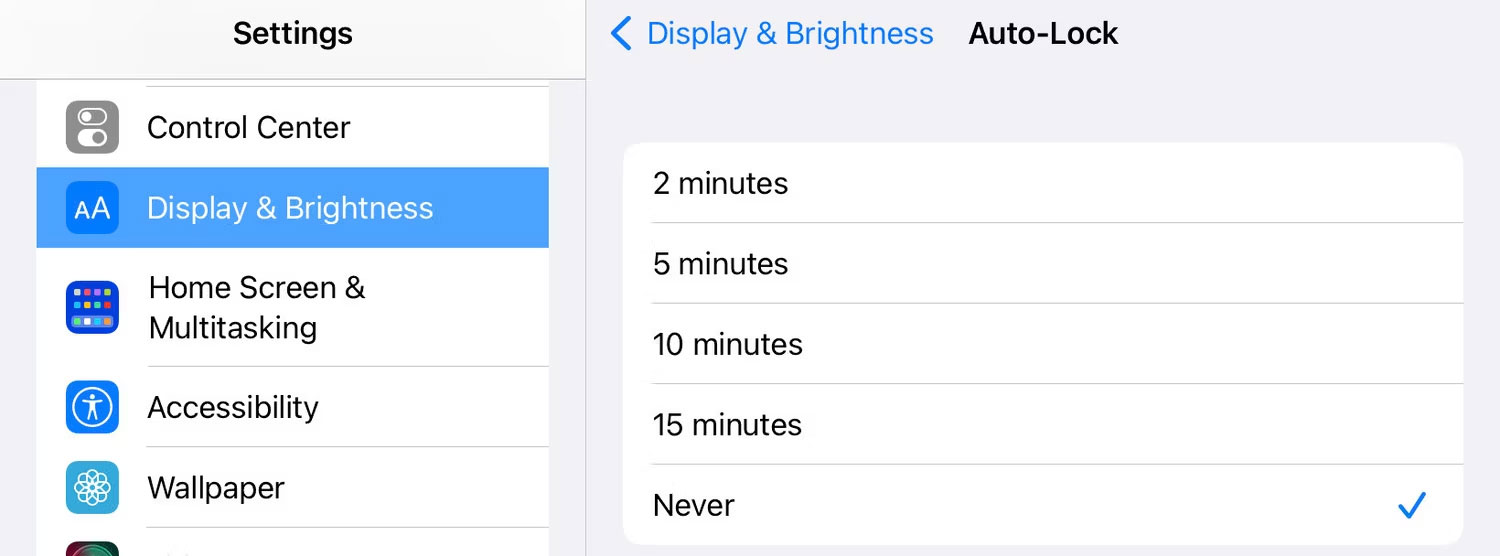Tap the Wallpaper flower icon

tap(92, 487)
